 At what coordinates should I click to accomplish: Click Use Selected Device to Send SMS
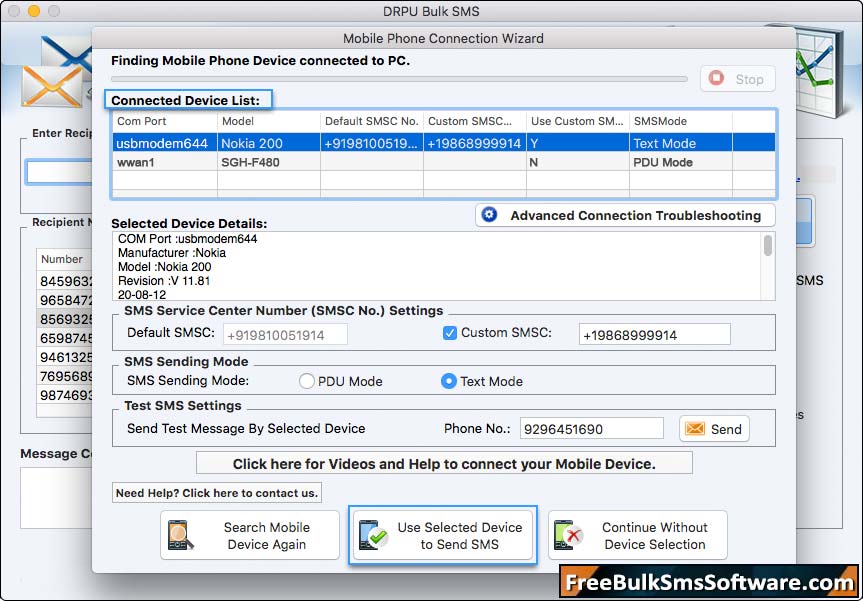pos(443,536)
